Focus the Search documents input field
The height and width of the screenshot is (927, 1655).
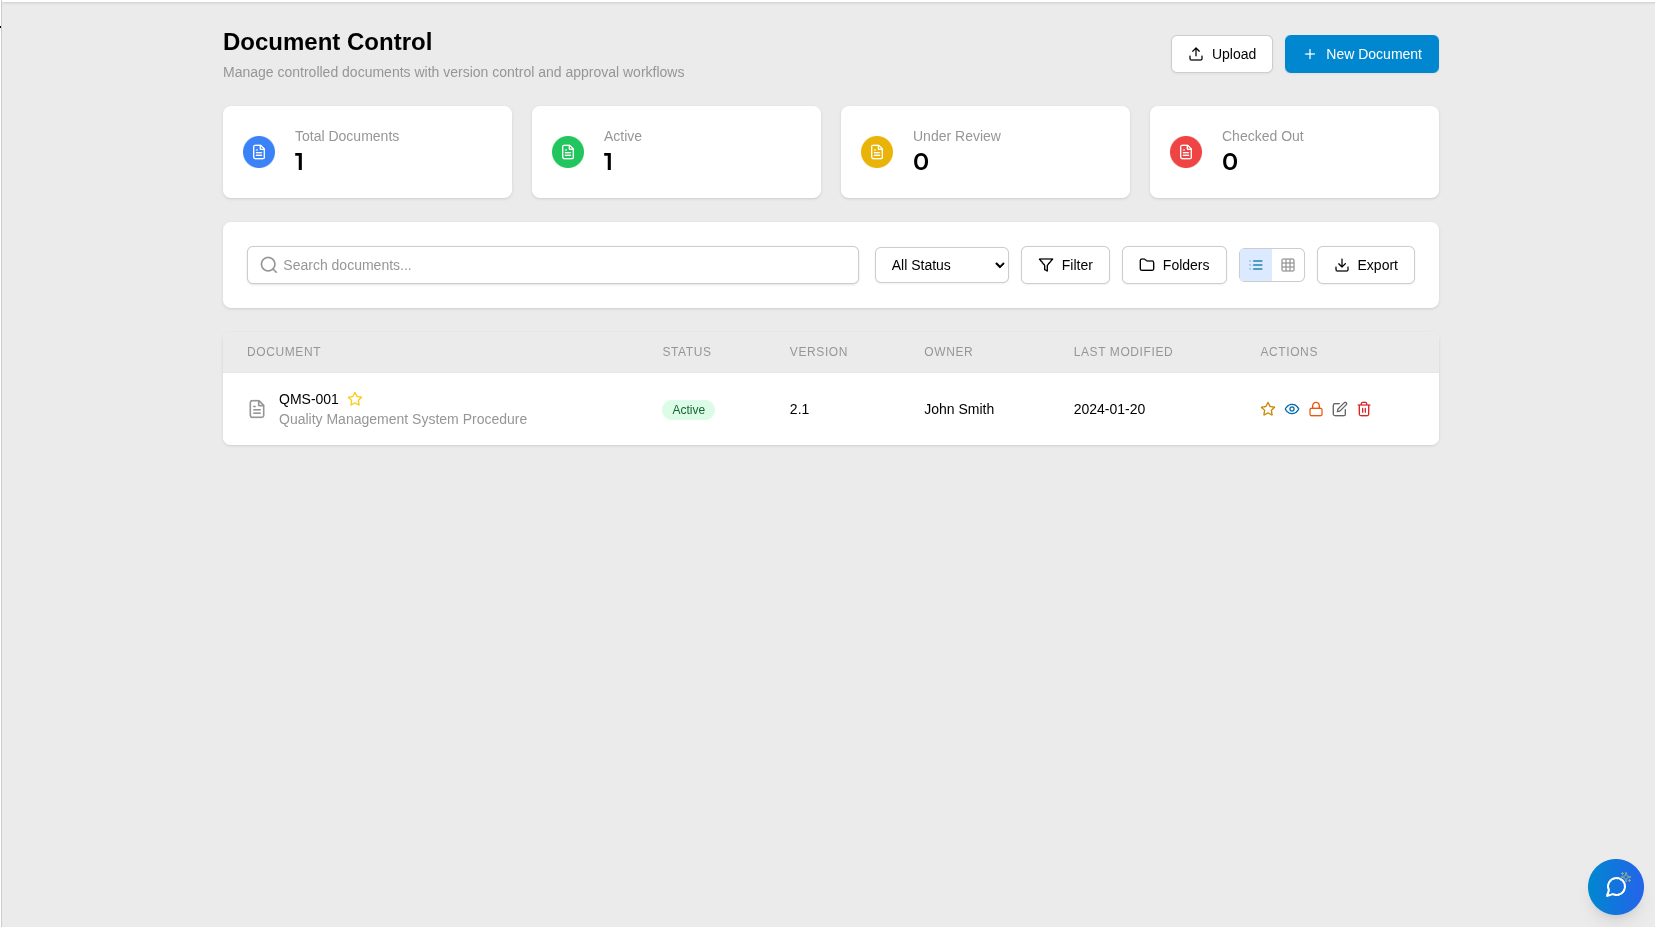point(553,265)
